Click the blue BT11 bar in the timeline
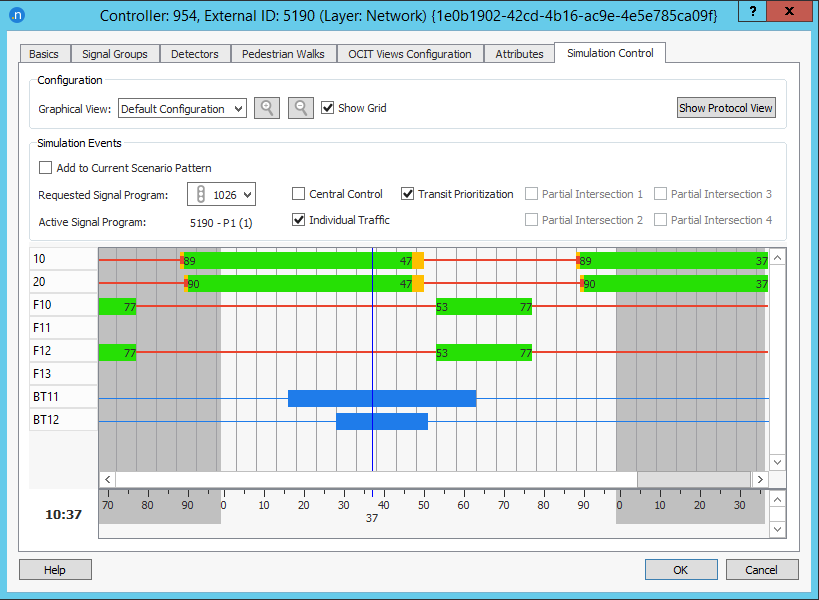 382,398
